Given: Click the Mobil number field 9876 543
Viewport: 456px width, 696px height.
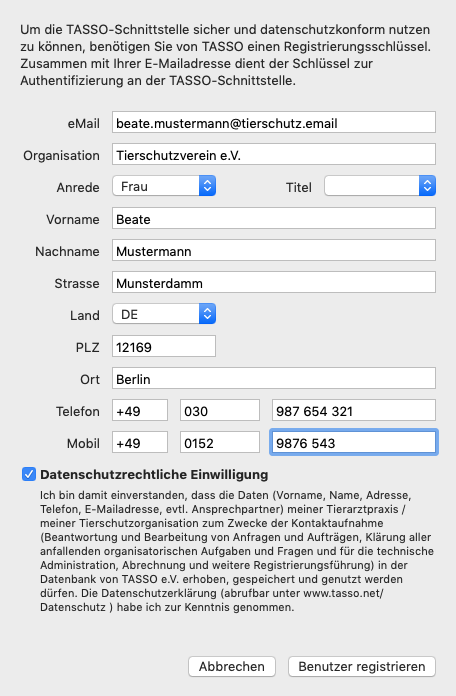Looking at the screenshot, I should [x=354, y=442].
